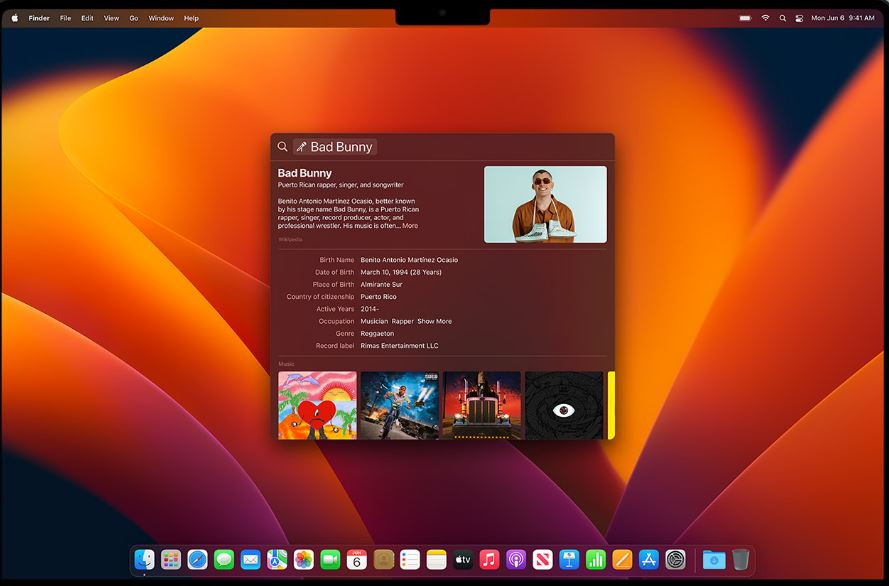The height and width of the screenshot is (586, 889).
Task: Click the Spotlight magnifier icon in the menu bar
Action: click(x=782, y=18)
